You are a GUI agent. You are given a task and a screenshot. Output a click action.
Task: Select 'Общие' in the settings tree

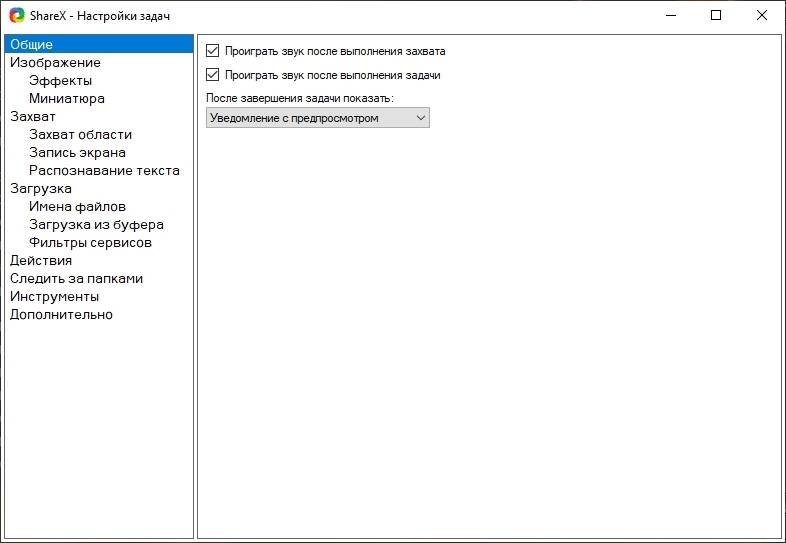click(x=32, y=44)
